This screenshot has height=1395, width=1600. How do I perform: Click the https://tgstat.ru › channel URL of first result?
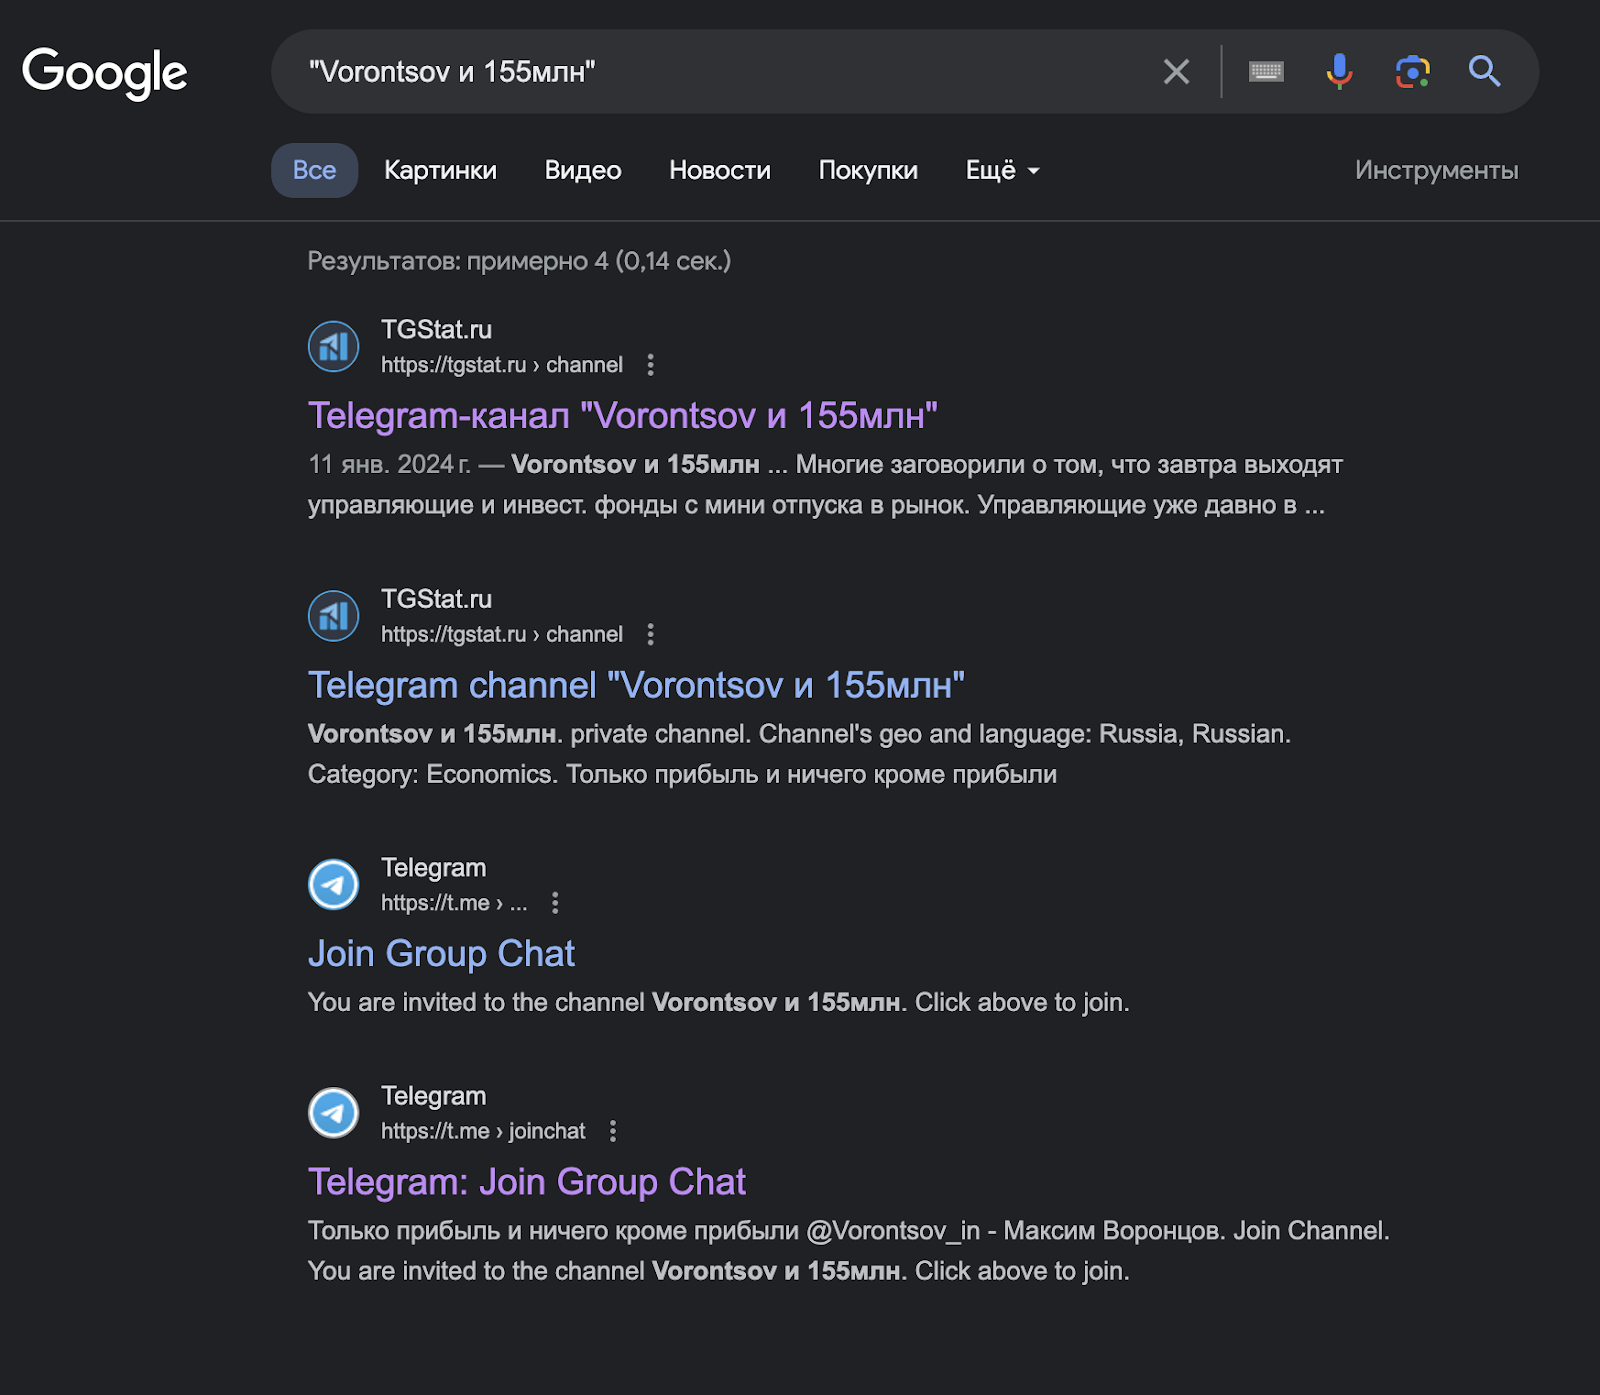(502, 365)
